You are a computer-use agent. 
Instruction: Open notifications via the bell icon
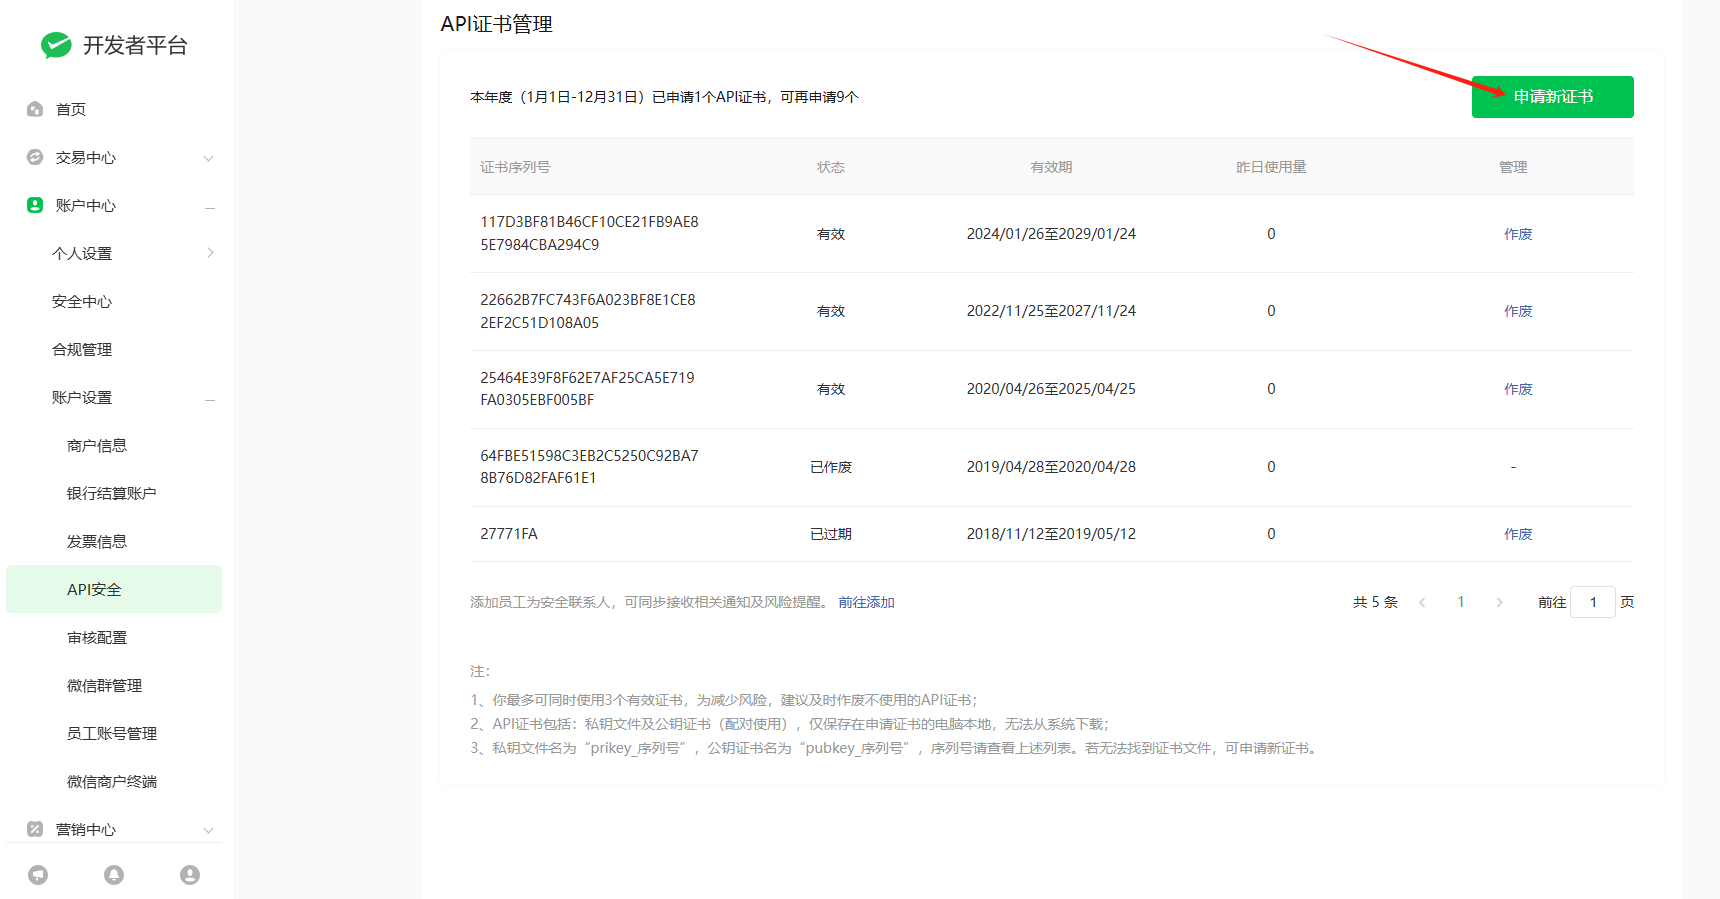tap(114, 875)
